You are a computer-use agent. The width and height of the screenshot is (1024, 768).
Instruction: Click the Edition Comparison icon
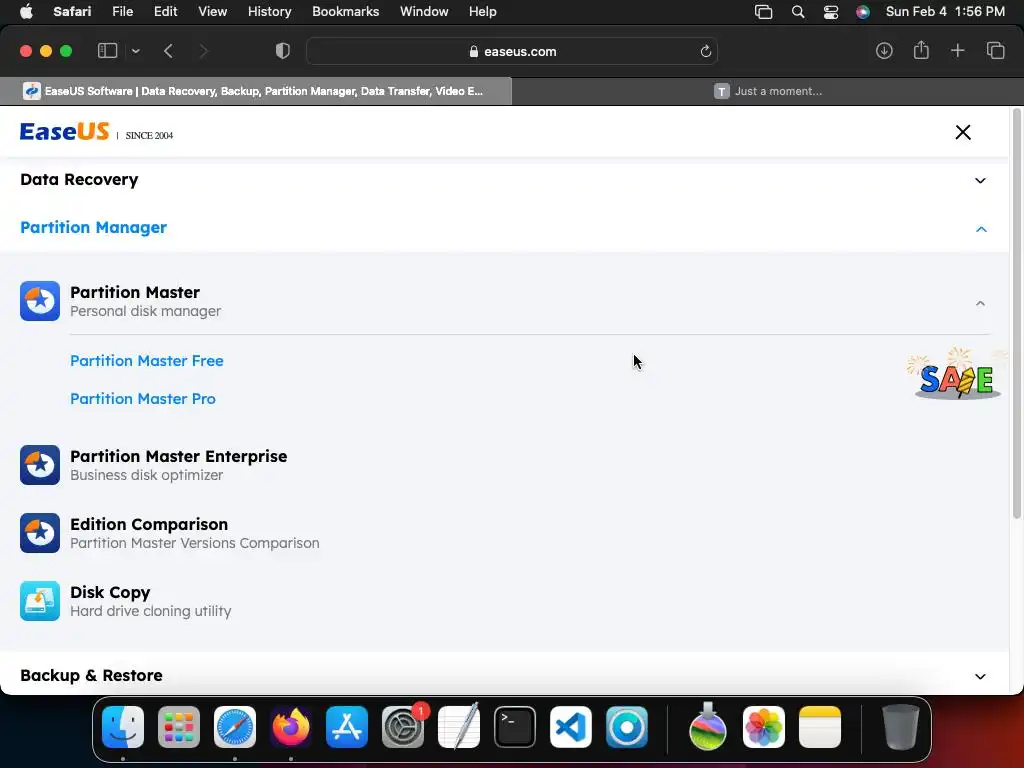[x=40, y=533]
